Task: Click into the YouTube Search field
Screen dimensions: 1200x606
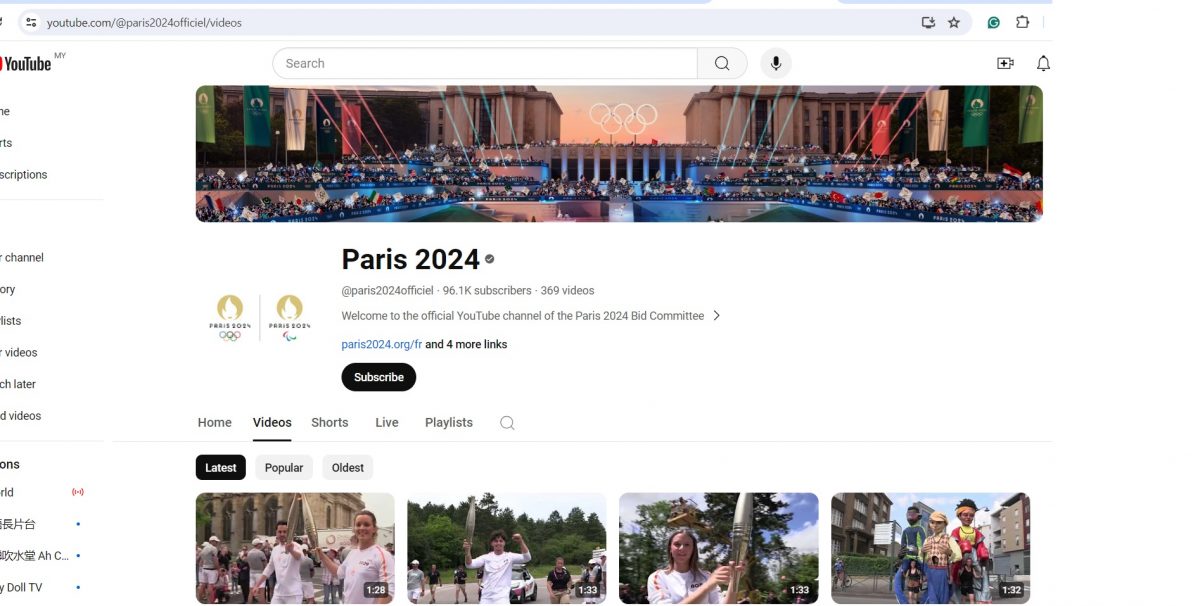Action: click(485, 63)
